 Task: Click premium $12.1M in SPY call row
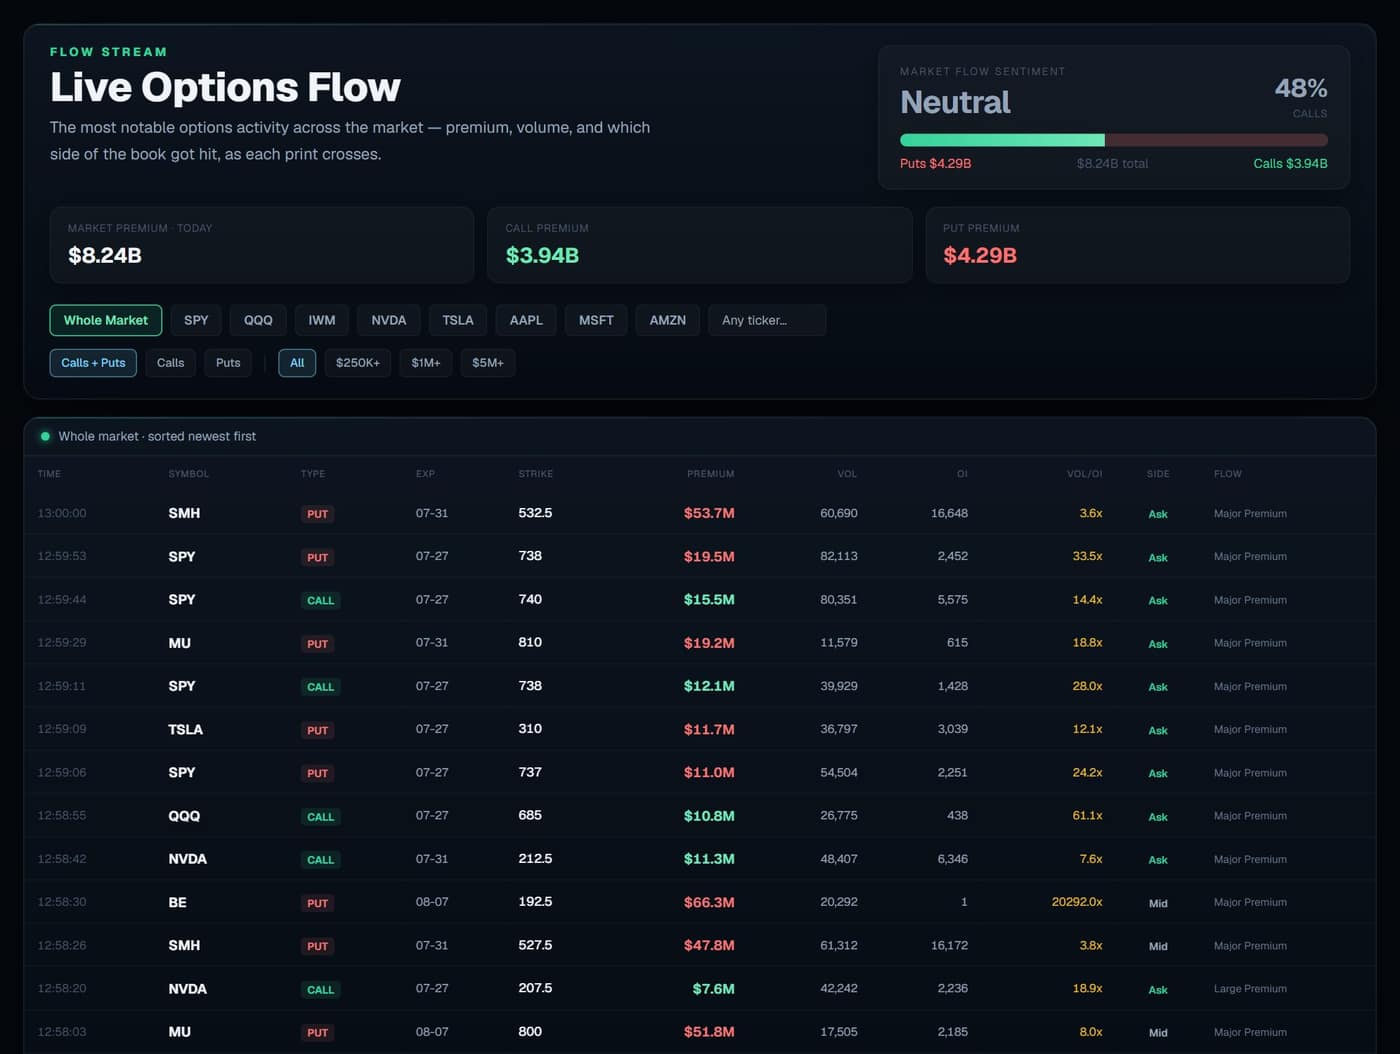[x=709, y=686]
